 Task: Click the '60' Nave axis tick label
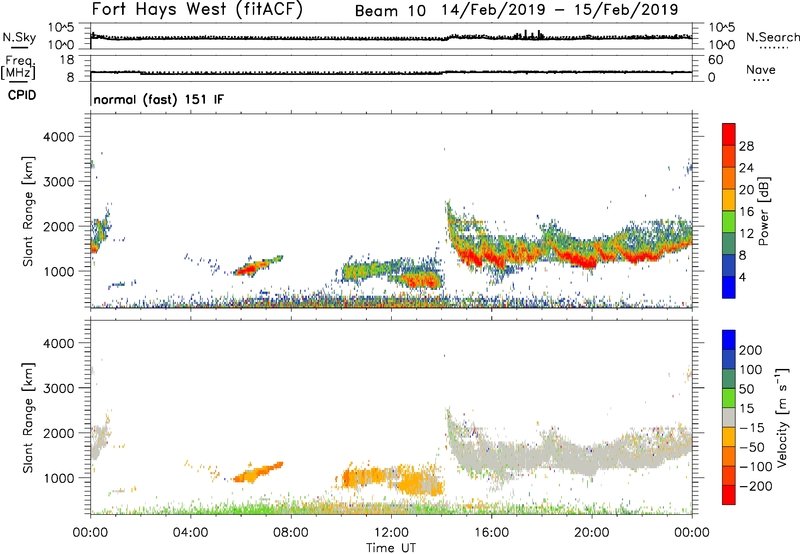tap(715, 60)
